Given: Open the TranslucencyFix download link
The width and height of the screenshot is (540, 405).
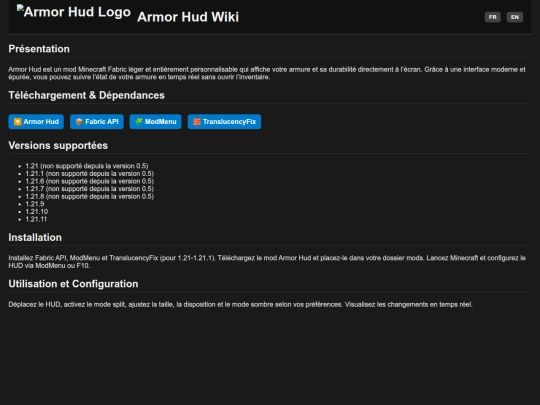Looking at the screenshot, I should tap(224, 122).
